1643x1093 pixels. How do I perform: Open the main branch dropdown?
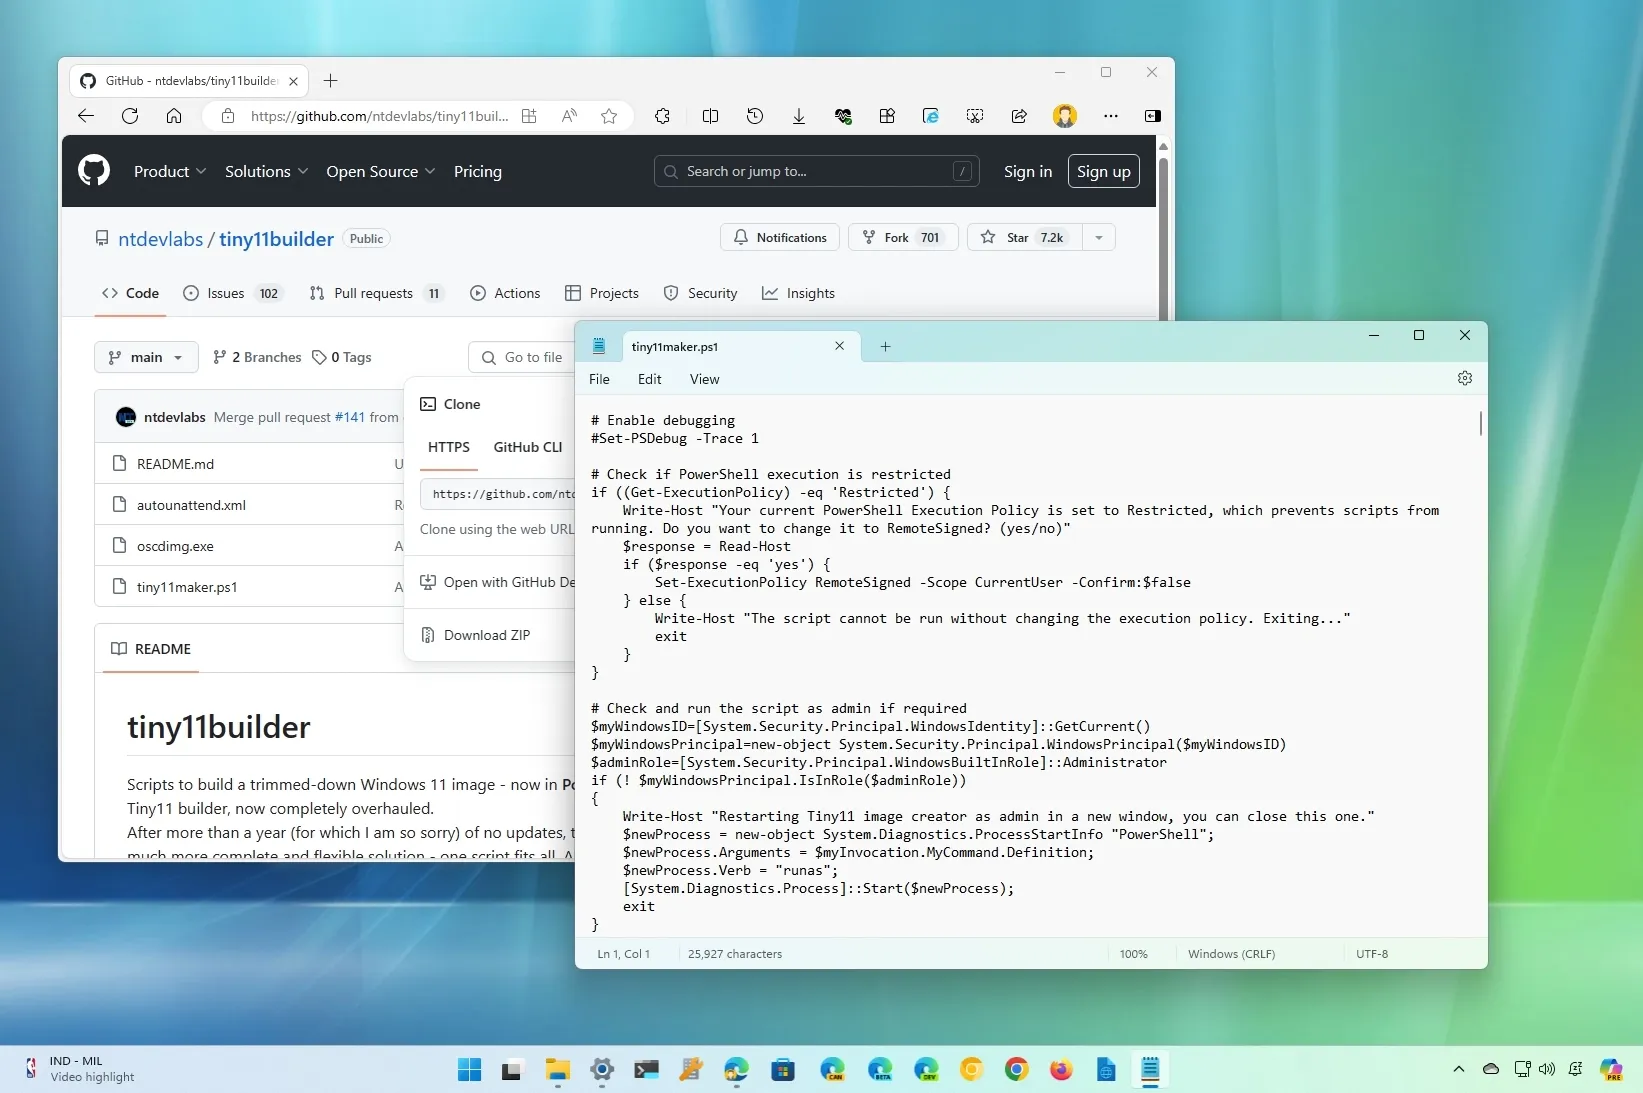pos(146,357)
